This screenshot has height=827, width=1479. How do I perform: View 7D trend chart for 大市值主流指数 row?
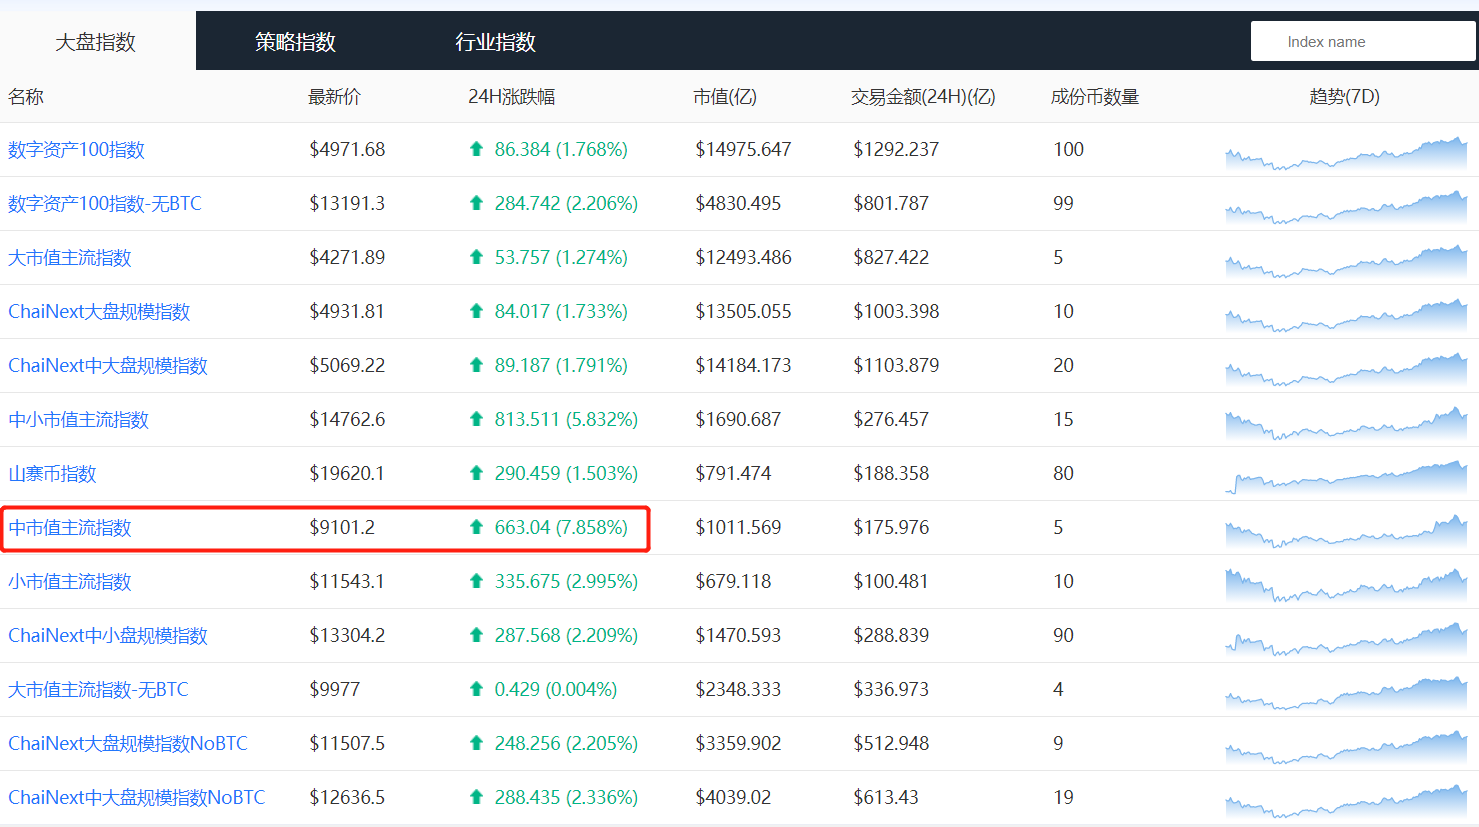click(x=1346, y=261)
